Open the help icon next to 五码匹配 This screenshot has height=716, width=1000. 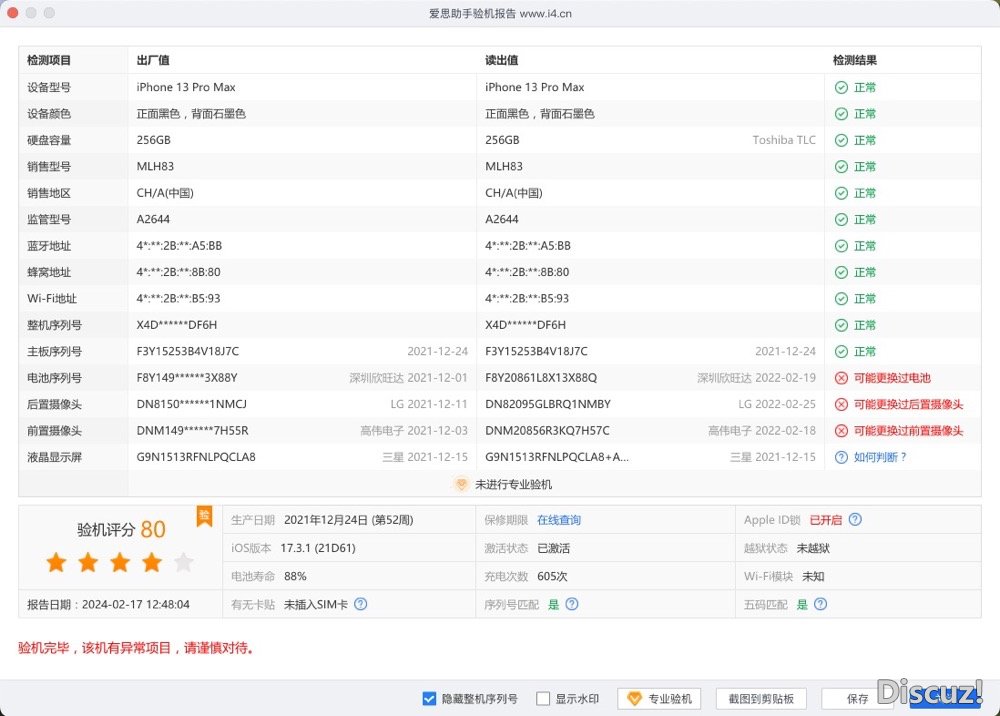(x=821, y=604)
